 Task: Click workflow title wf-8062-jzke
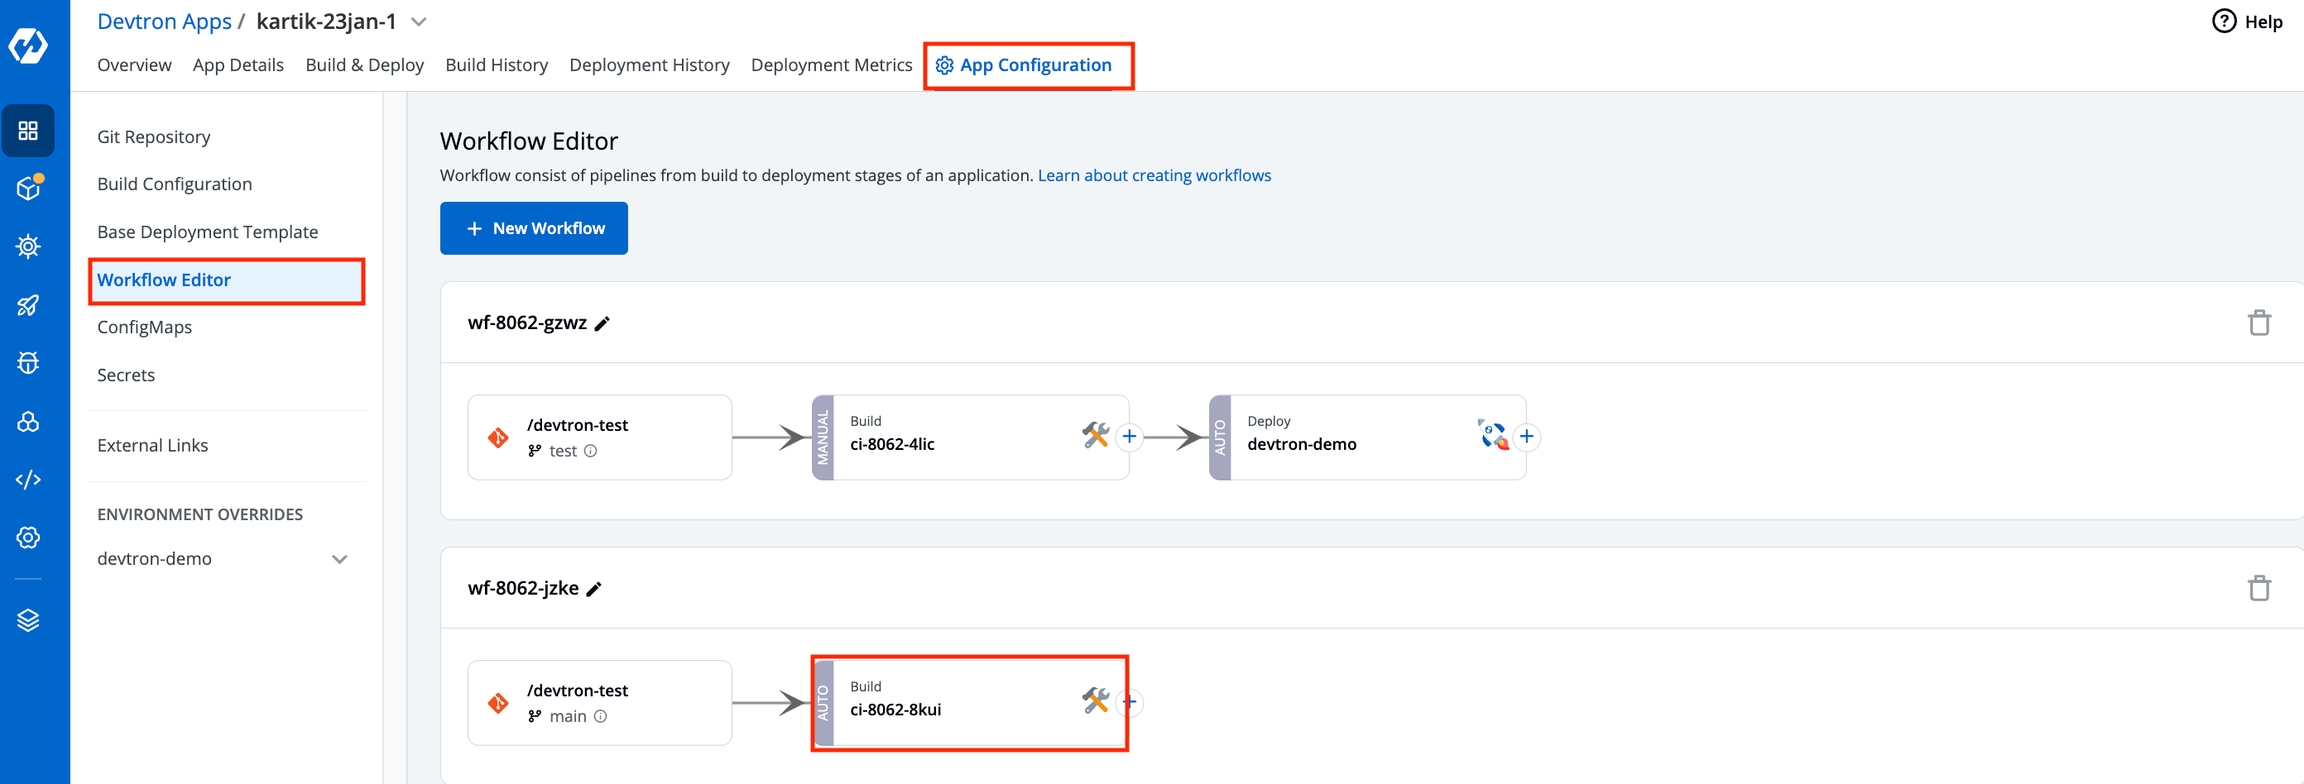pos(523,588)
